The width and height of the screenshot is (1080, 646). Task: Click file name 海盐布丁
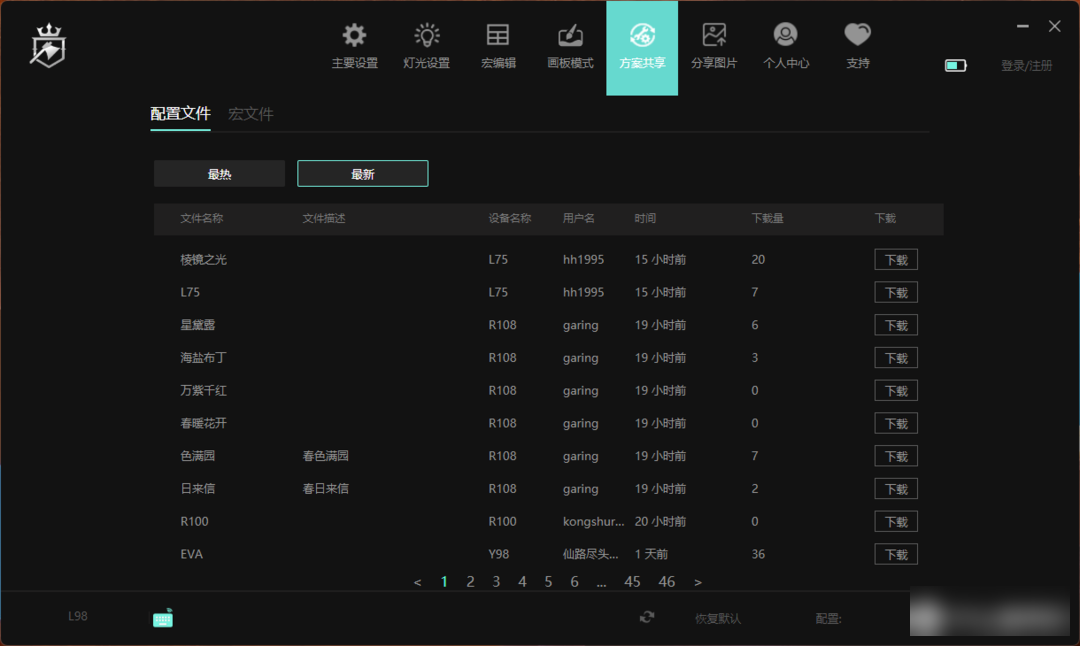pyautogui.click(x=203, y=357)
